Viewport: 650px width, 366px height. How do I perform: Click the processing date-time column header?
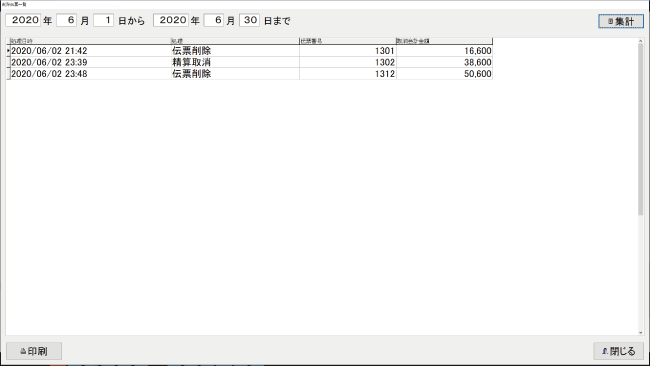tap(90, 41)
